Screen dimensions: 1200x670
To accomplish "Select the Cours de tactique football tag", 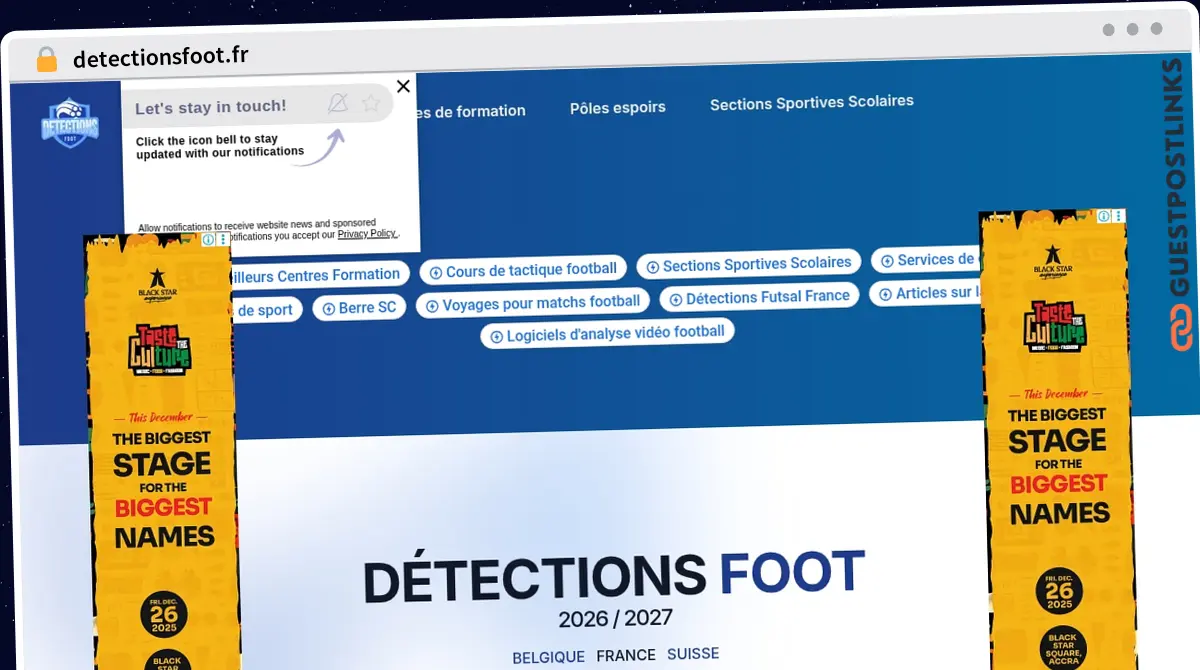I will [523, 270].
